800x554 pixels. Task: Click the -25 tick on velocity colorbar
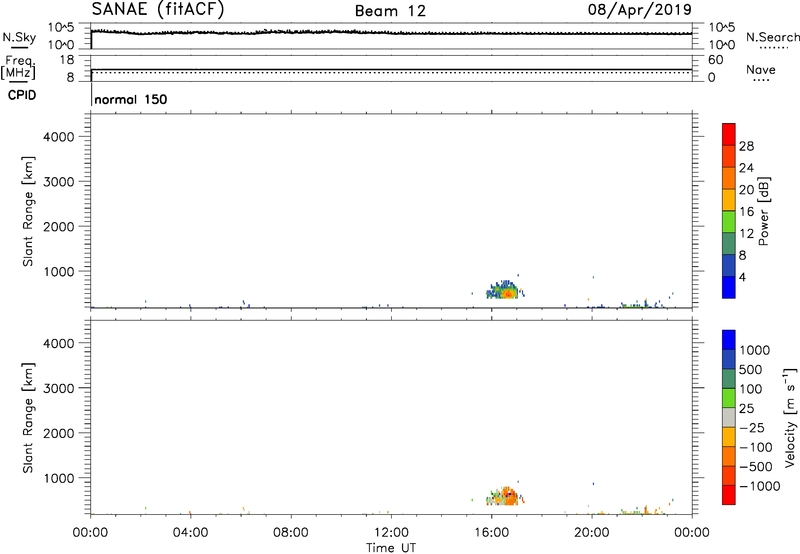coord(751,427)
